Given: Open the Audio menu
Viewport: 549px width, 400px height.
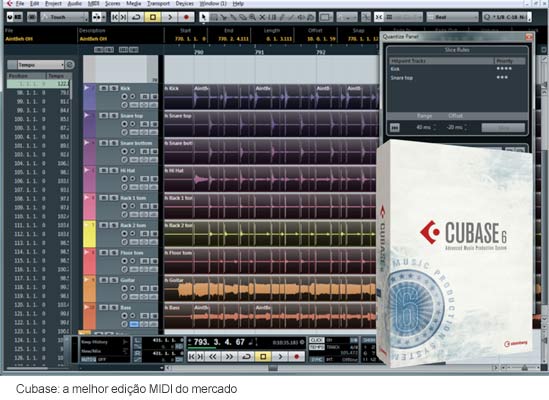Looking at the screenshot, I should [75, 4].
